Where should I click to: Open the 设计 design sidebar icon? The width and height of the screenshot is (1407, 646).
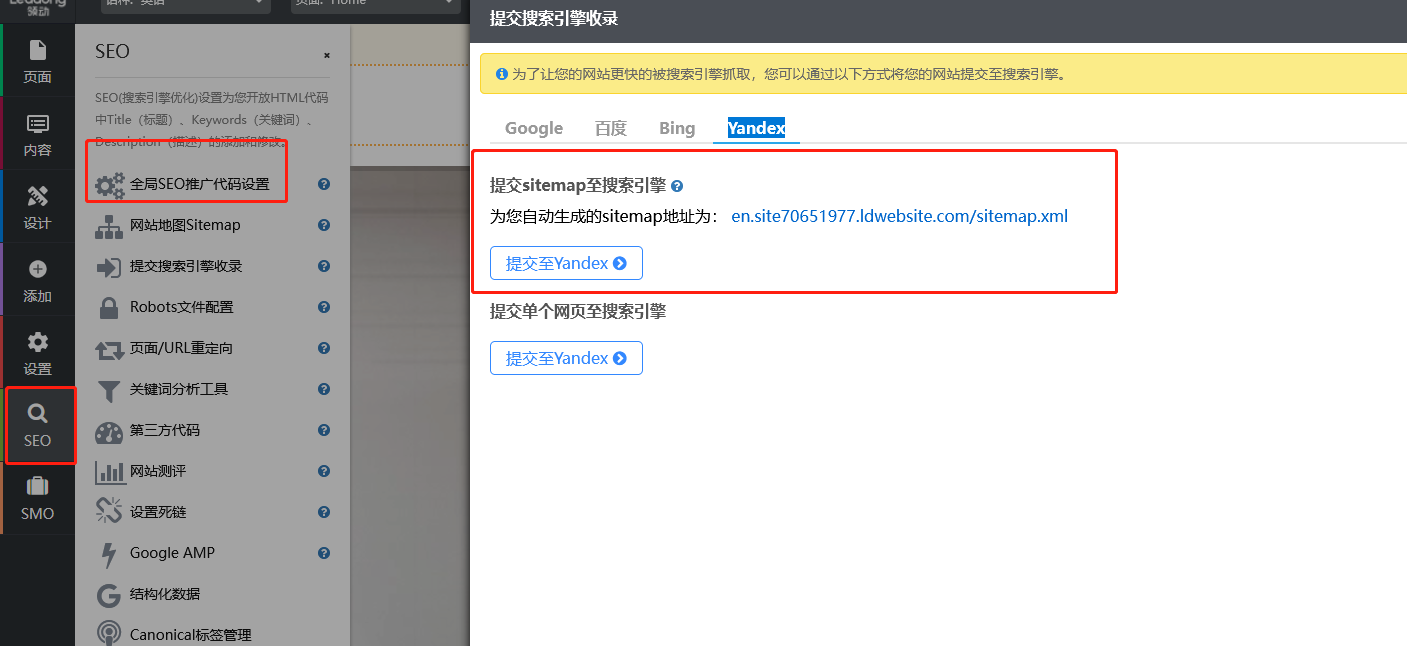(x=37, y=195)
